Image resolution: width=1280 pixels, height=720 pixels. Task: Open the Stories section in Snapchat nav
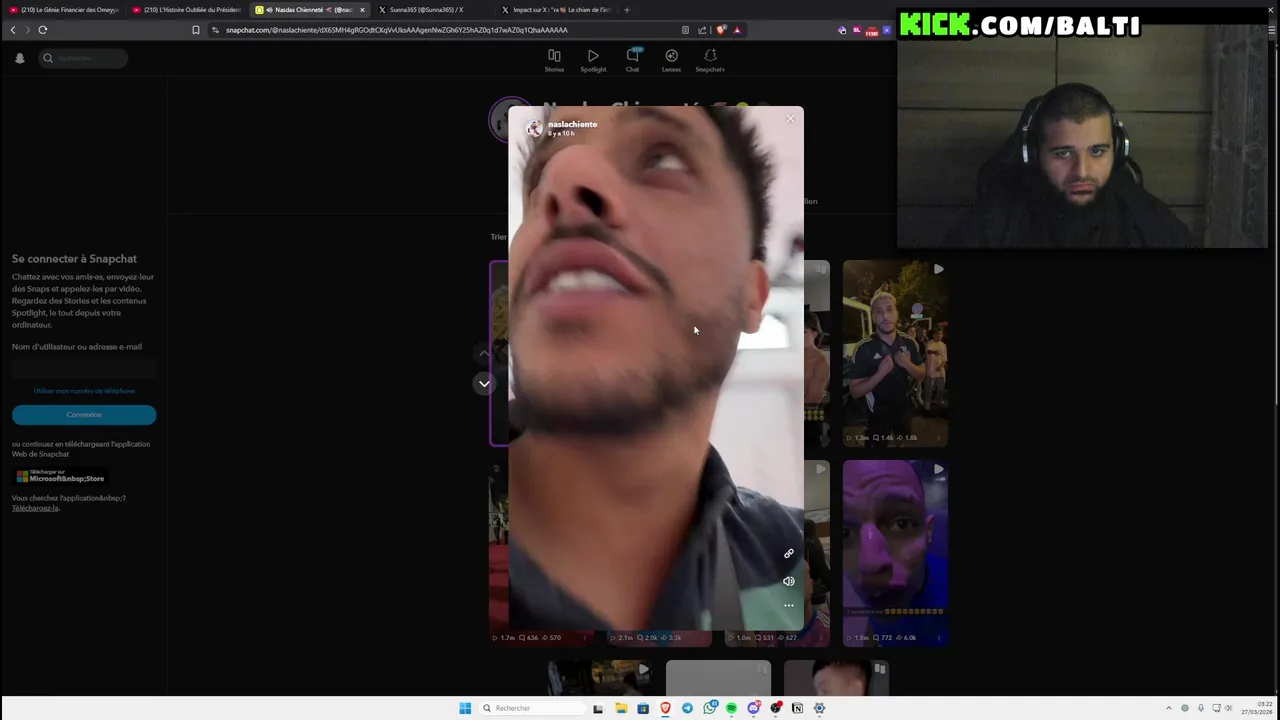point(554,60)
